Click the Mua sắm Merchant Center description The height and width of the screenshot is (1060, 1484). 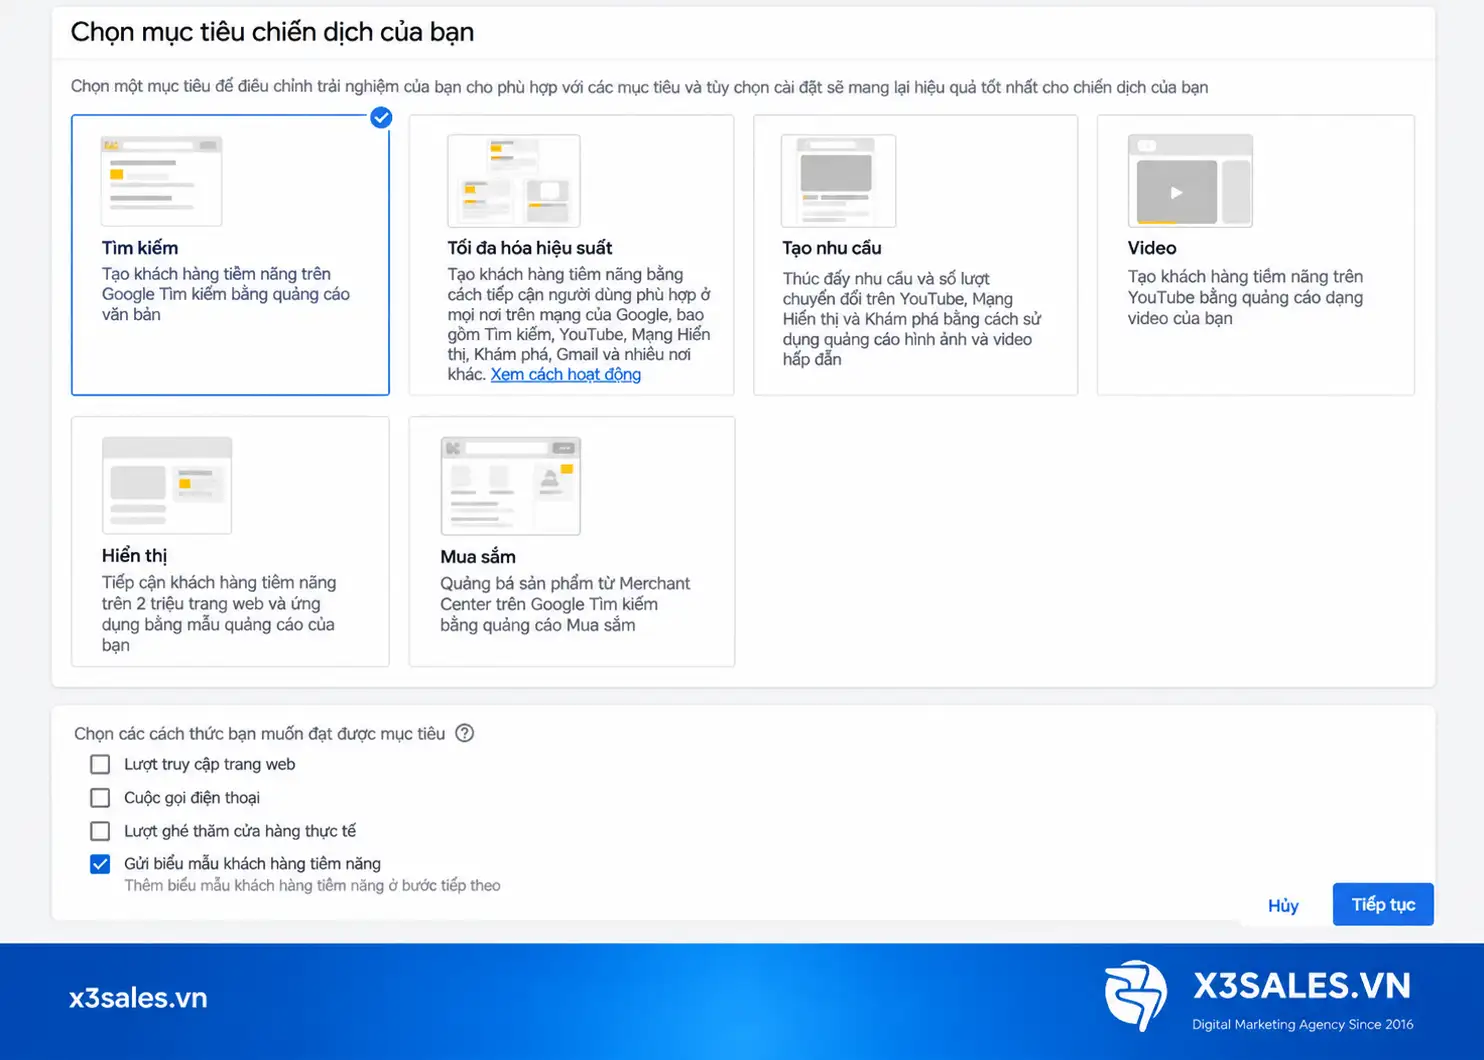(x=565, y=604)
